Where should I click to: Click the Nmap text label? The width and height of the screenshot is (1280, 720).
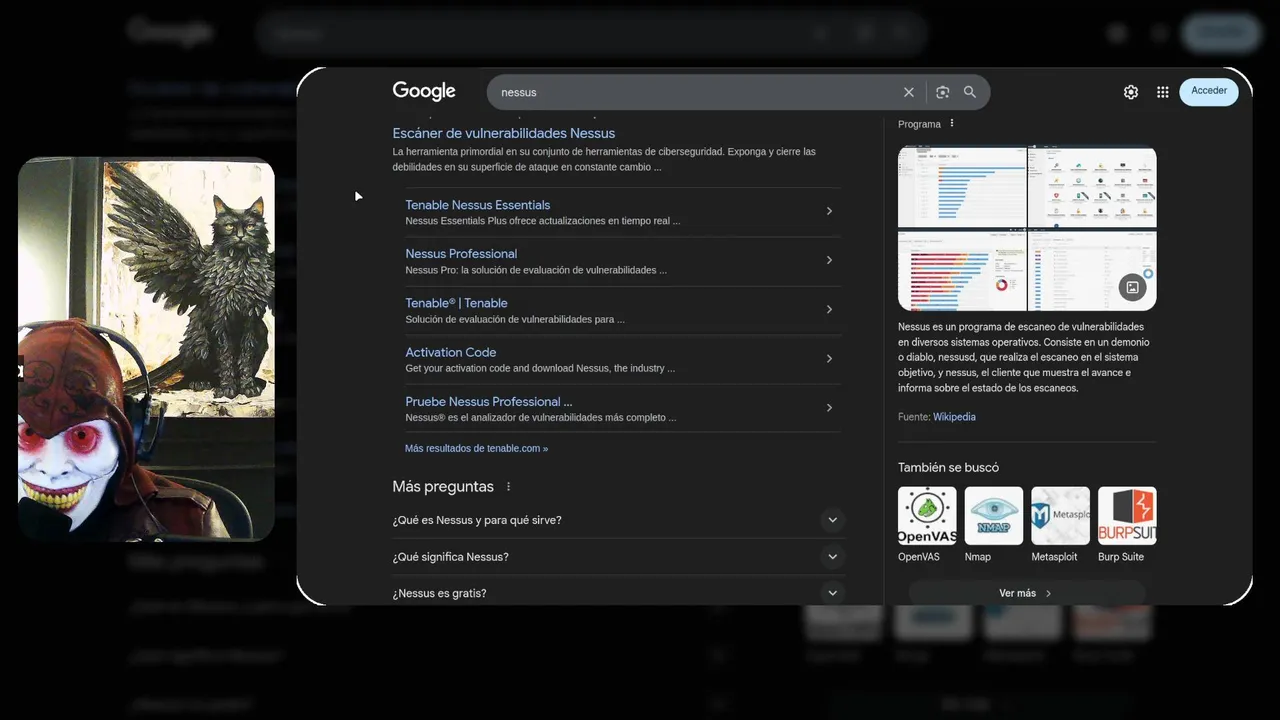tap(978, 557)
